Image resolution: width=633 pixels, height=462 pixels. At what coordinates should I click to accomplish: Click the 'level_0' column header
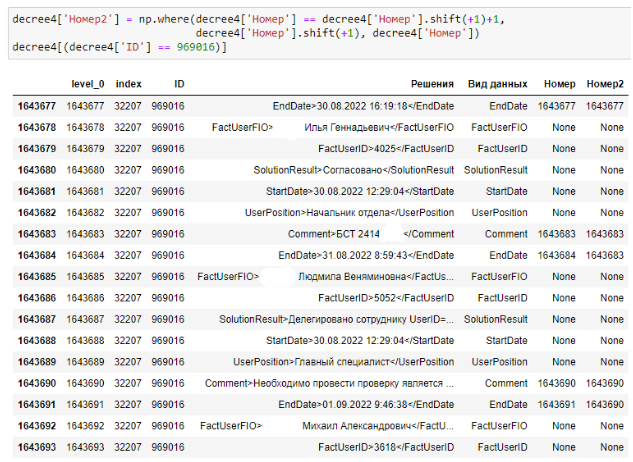tap(87, 83)
